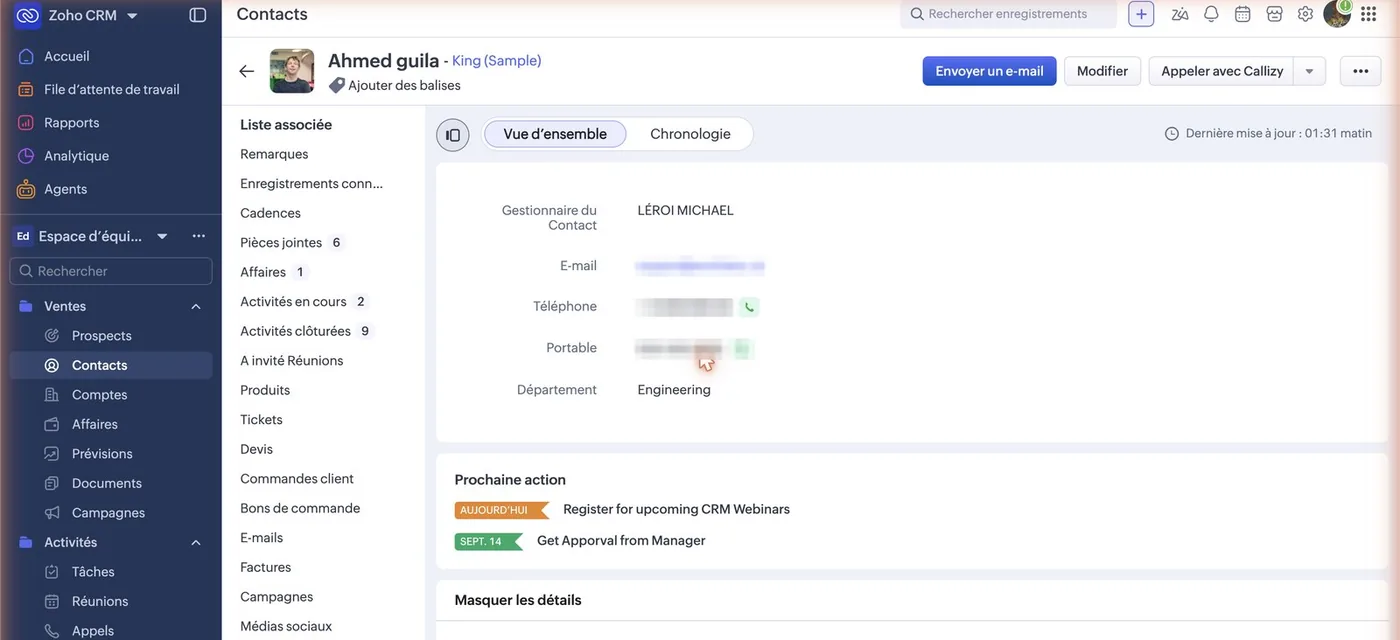Click the Zoho CRM logo icon
1400x640 pixels.
[x=28, y=15]
